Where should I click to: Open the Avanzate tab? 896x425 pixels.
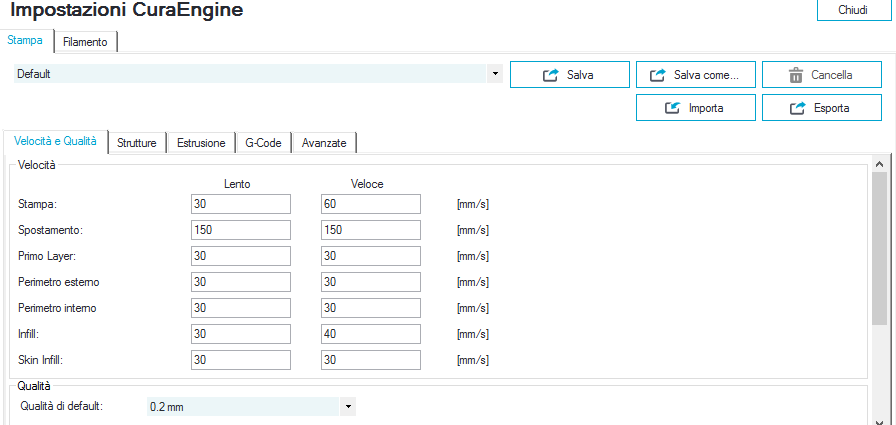point(324,143)
